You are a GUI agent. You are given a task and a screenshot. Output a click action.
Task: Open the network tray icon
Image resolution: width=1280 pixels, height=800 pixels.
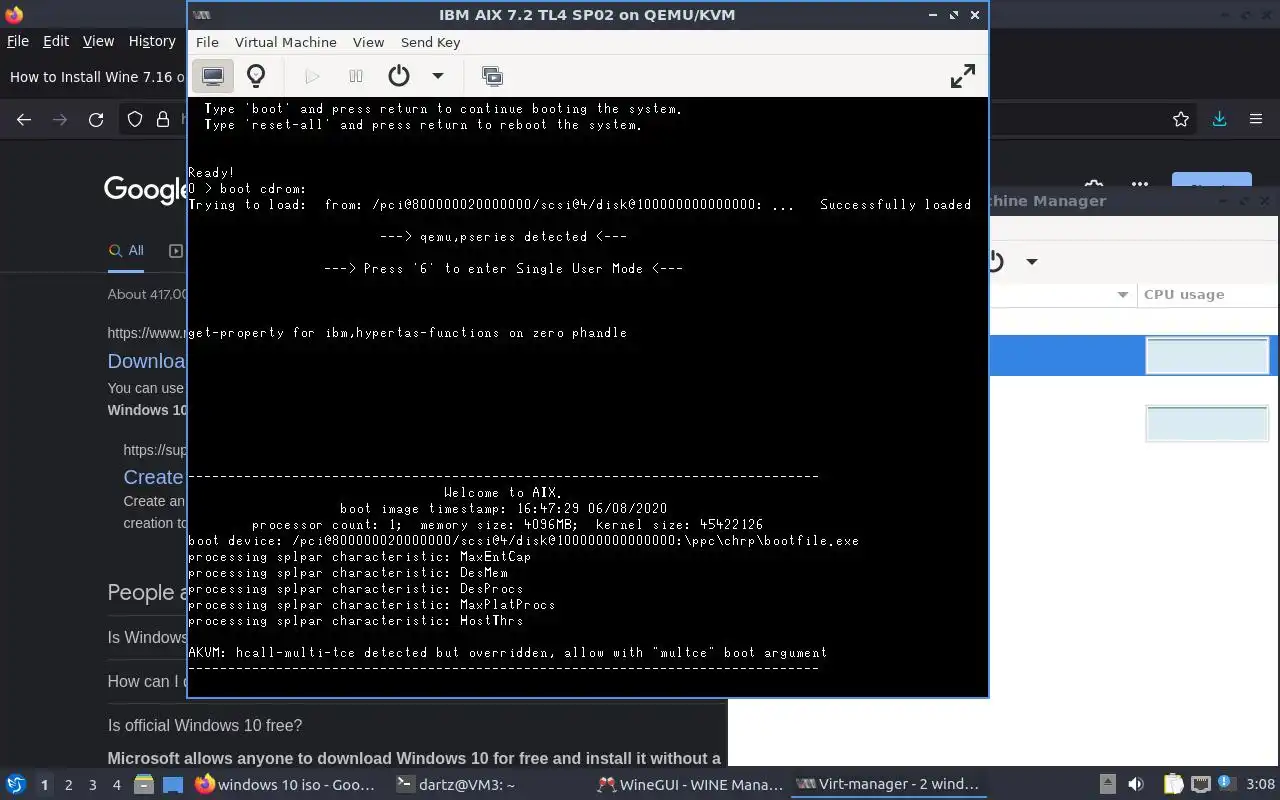(1201, 785)
